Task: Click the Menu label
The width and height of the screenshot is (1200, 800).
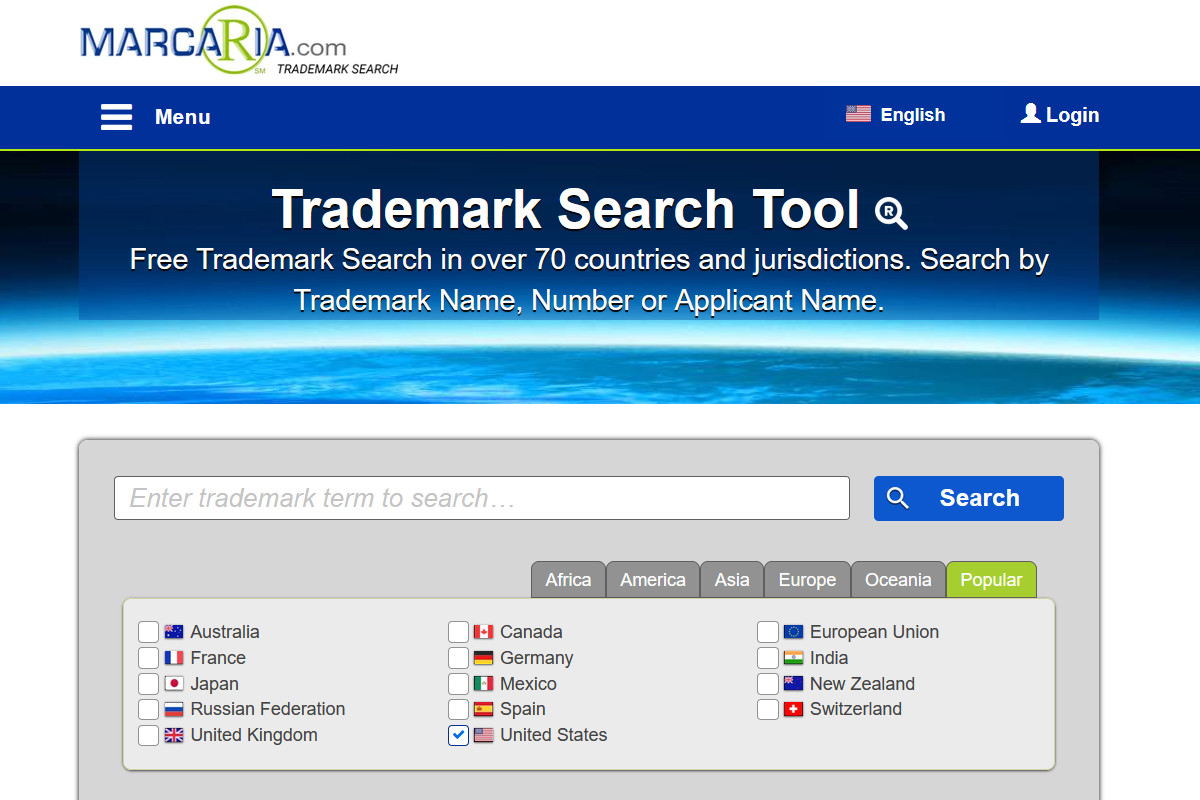Action: pyautogui.click(x=183, y=117)
